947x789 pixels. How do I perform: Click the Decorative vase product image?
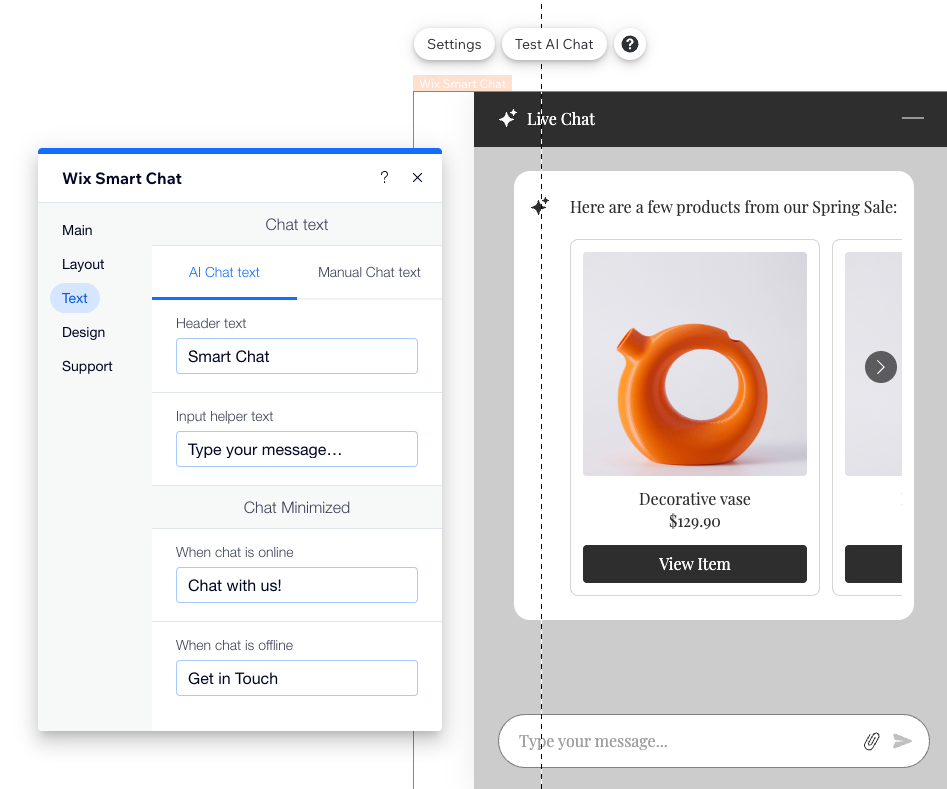point(694,363)
